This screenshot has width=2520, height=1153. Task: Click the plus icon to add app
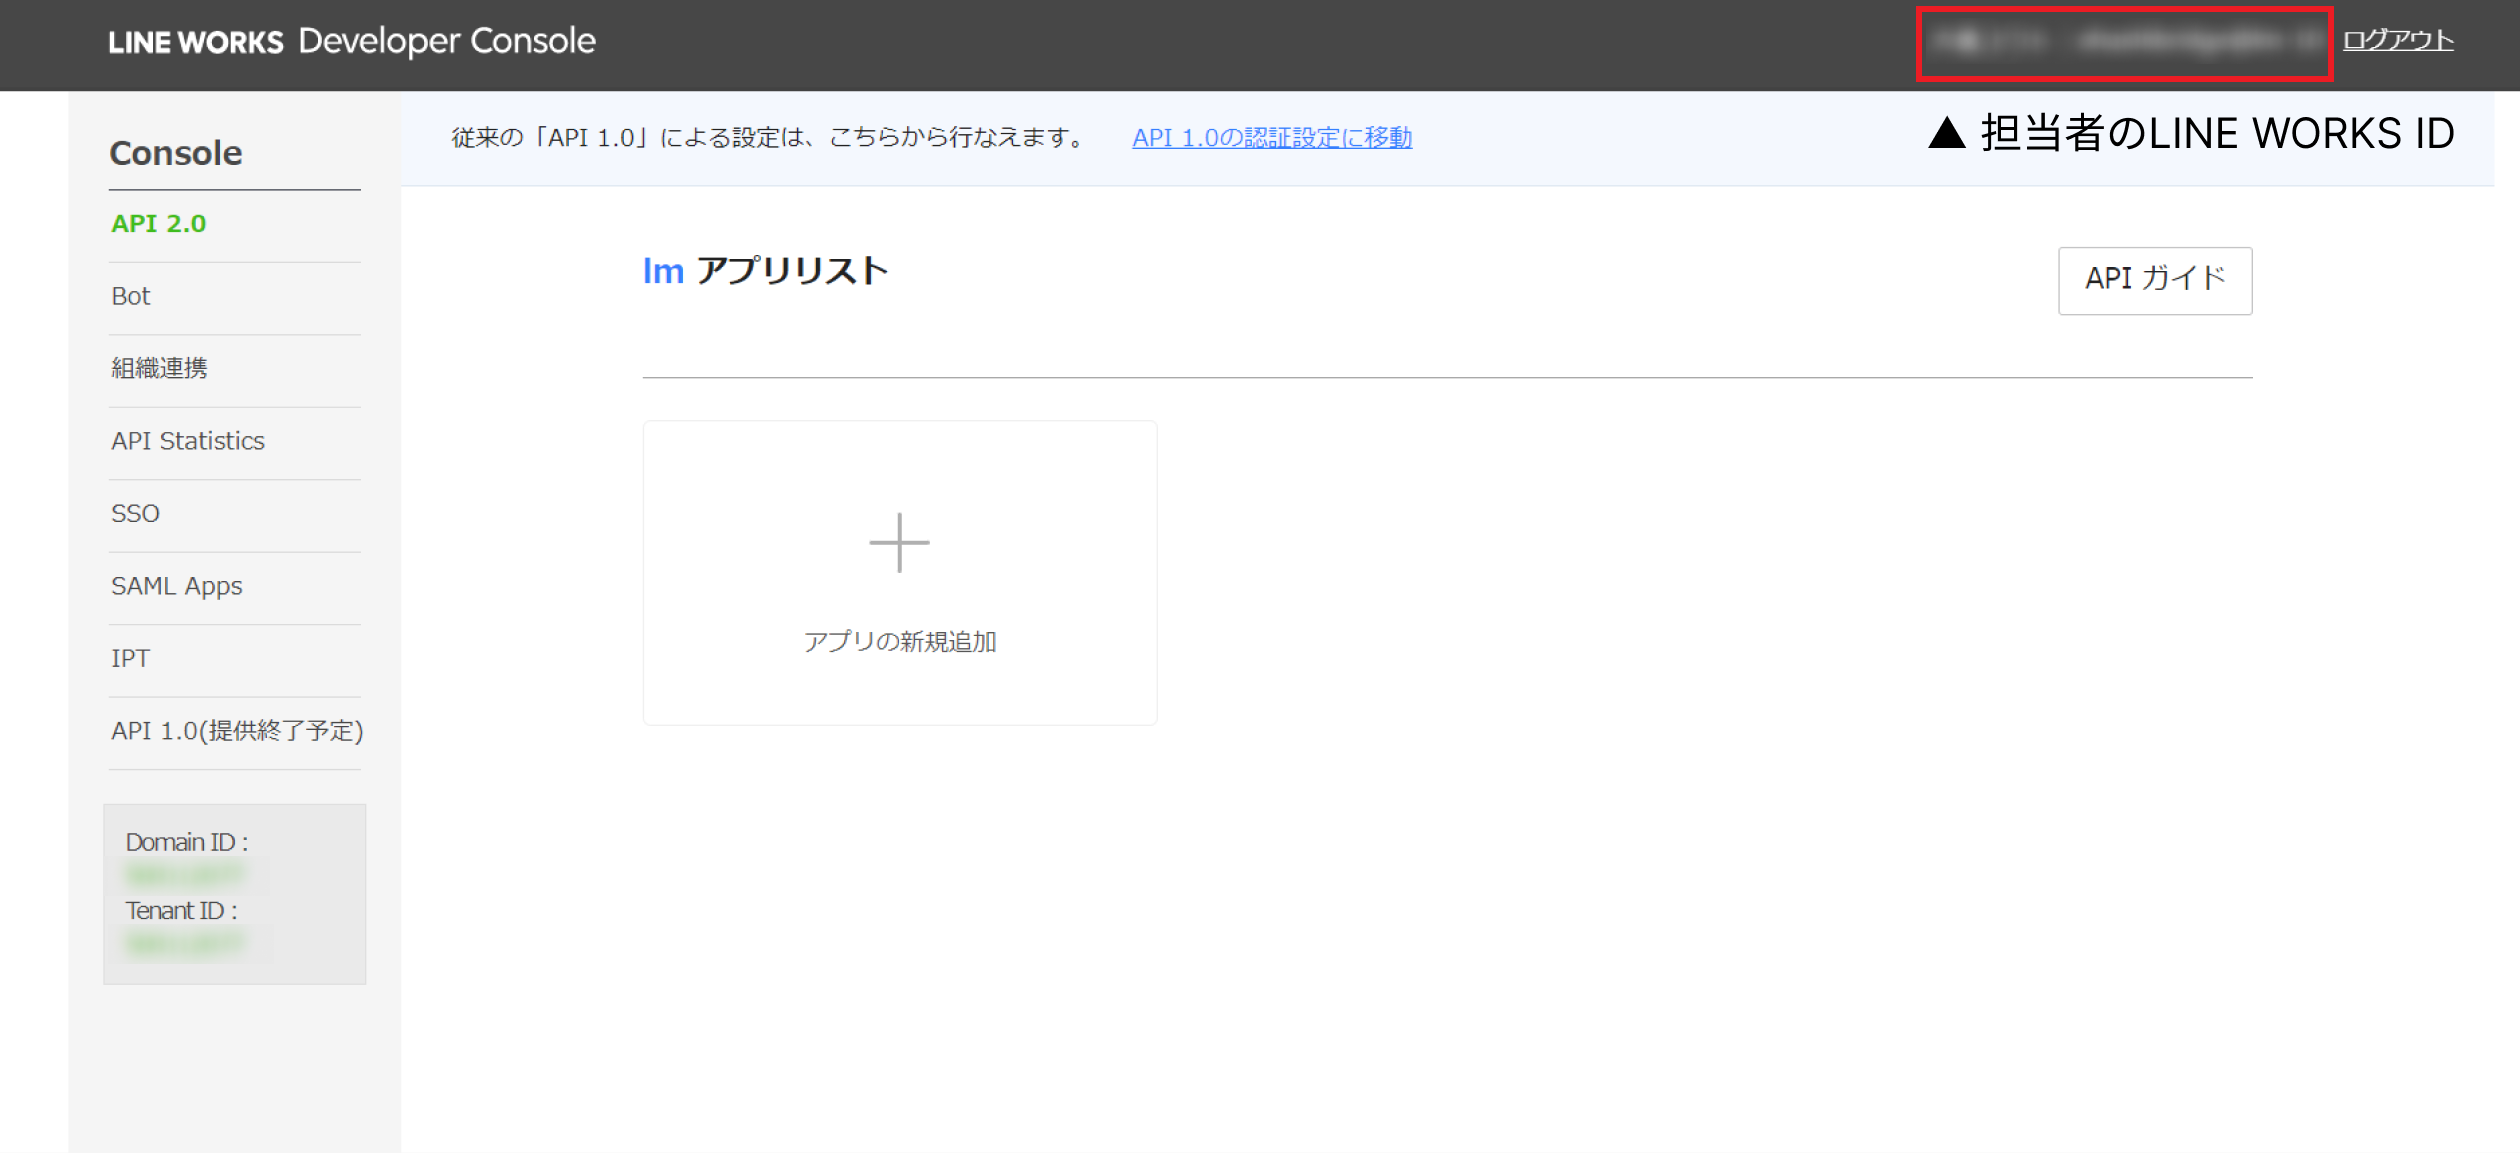[x=899, y=543]
